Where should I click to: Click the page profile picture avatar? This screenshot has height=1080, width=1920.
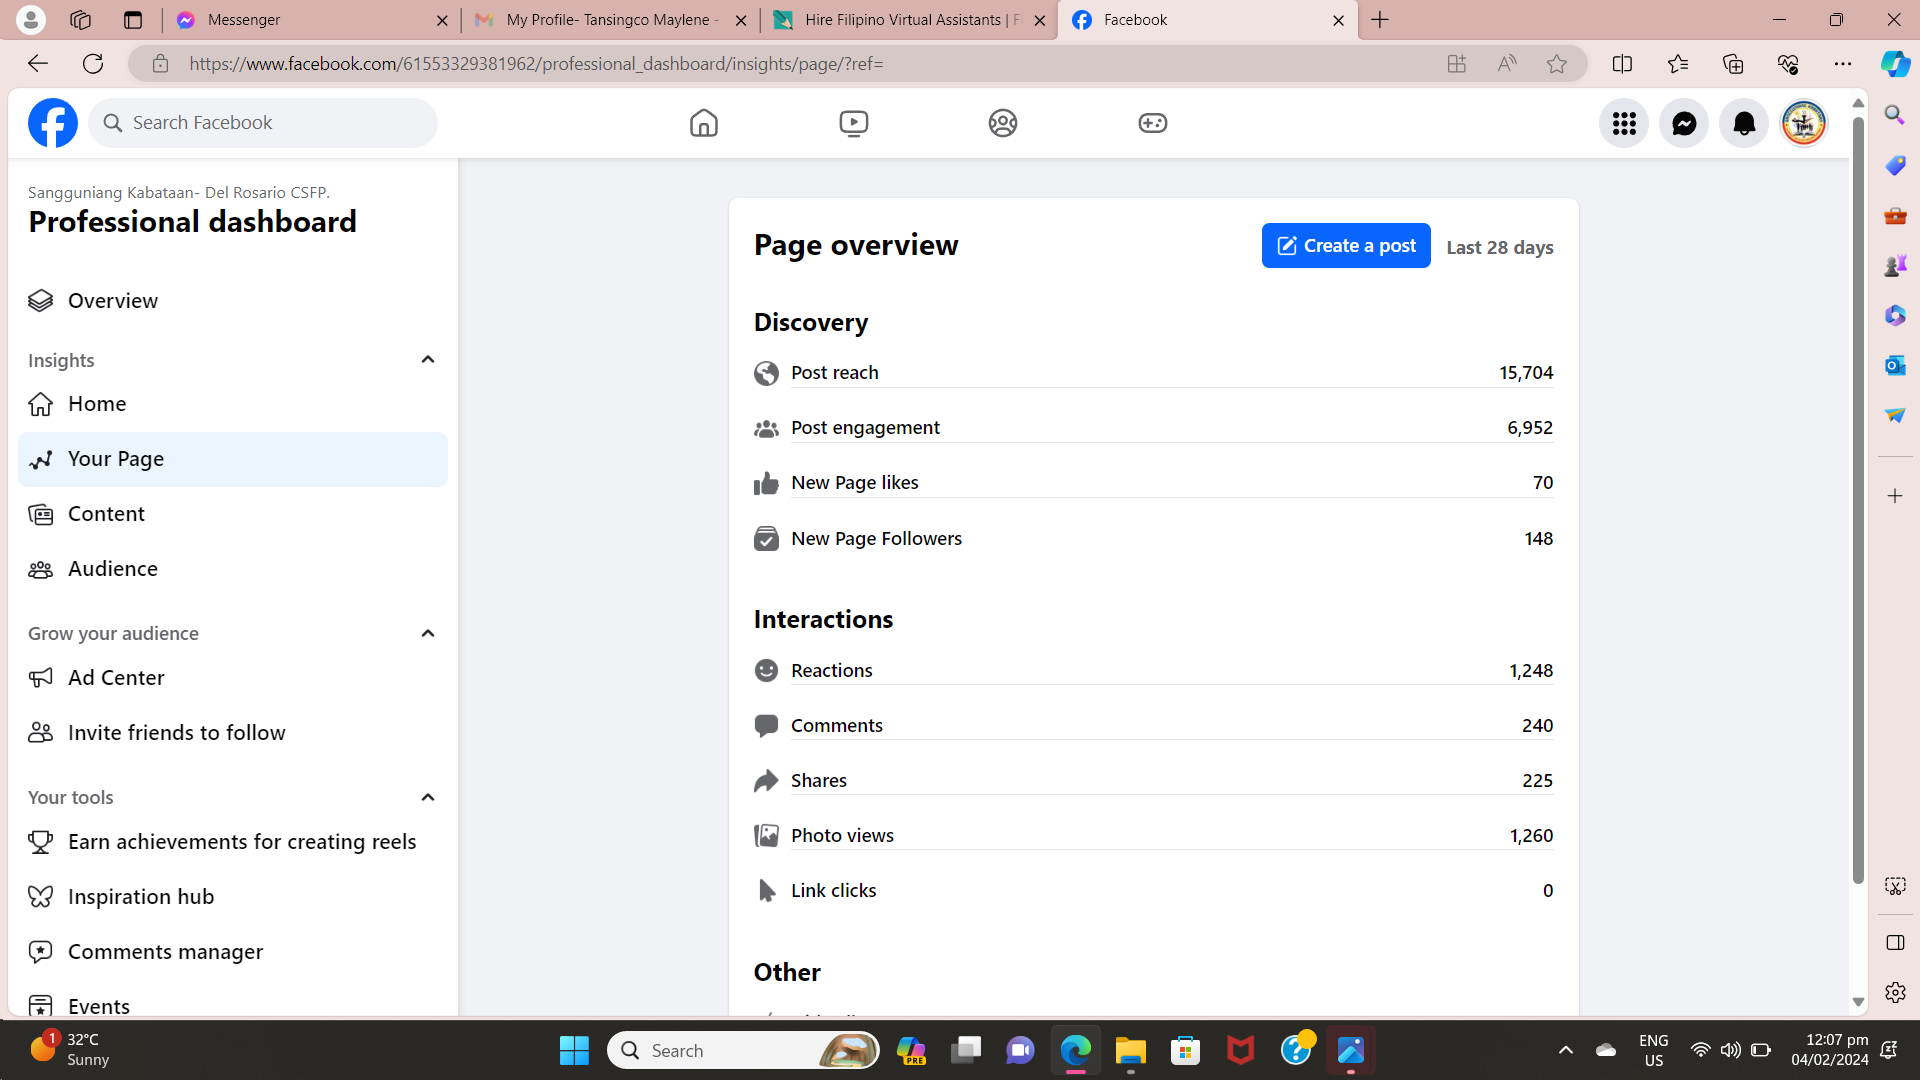click(1803, 123)
